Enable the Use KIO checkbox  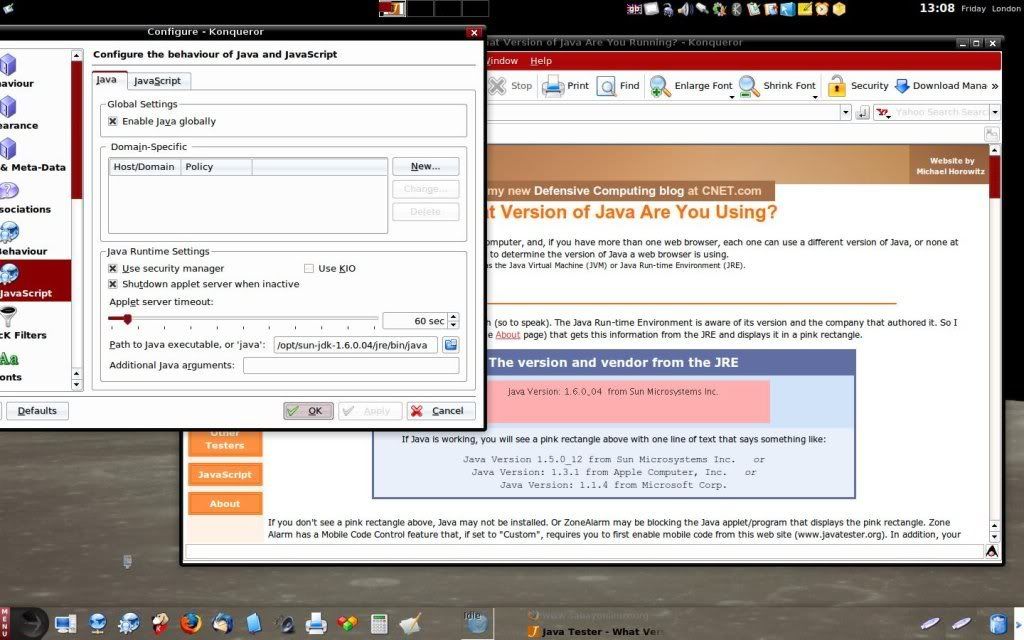[x=309, y=268]
